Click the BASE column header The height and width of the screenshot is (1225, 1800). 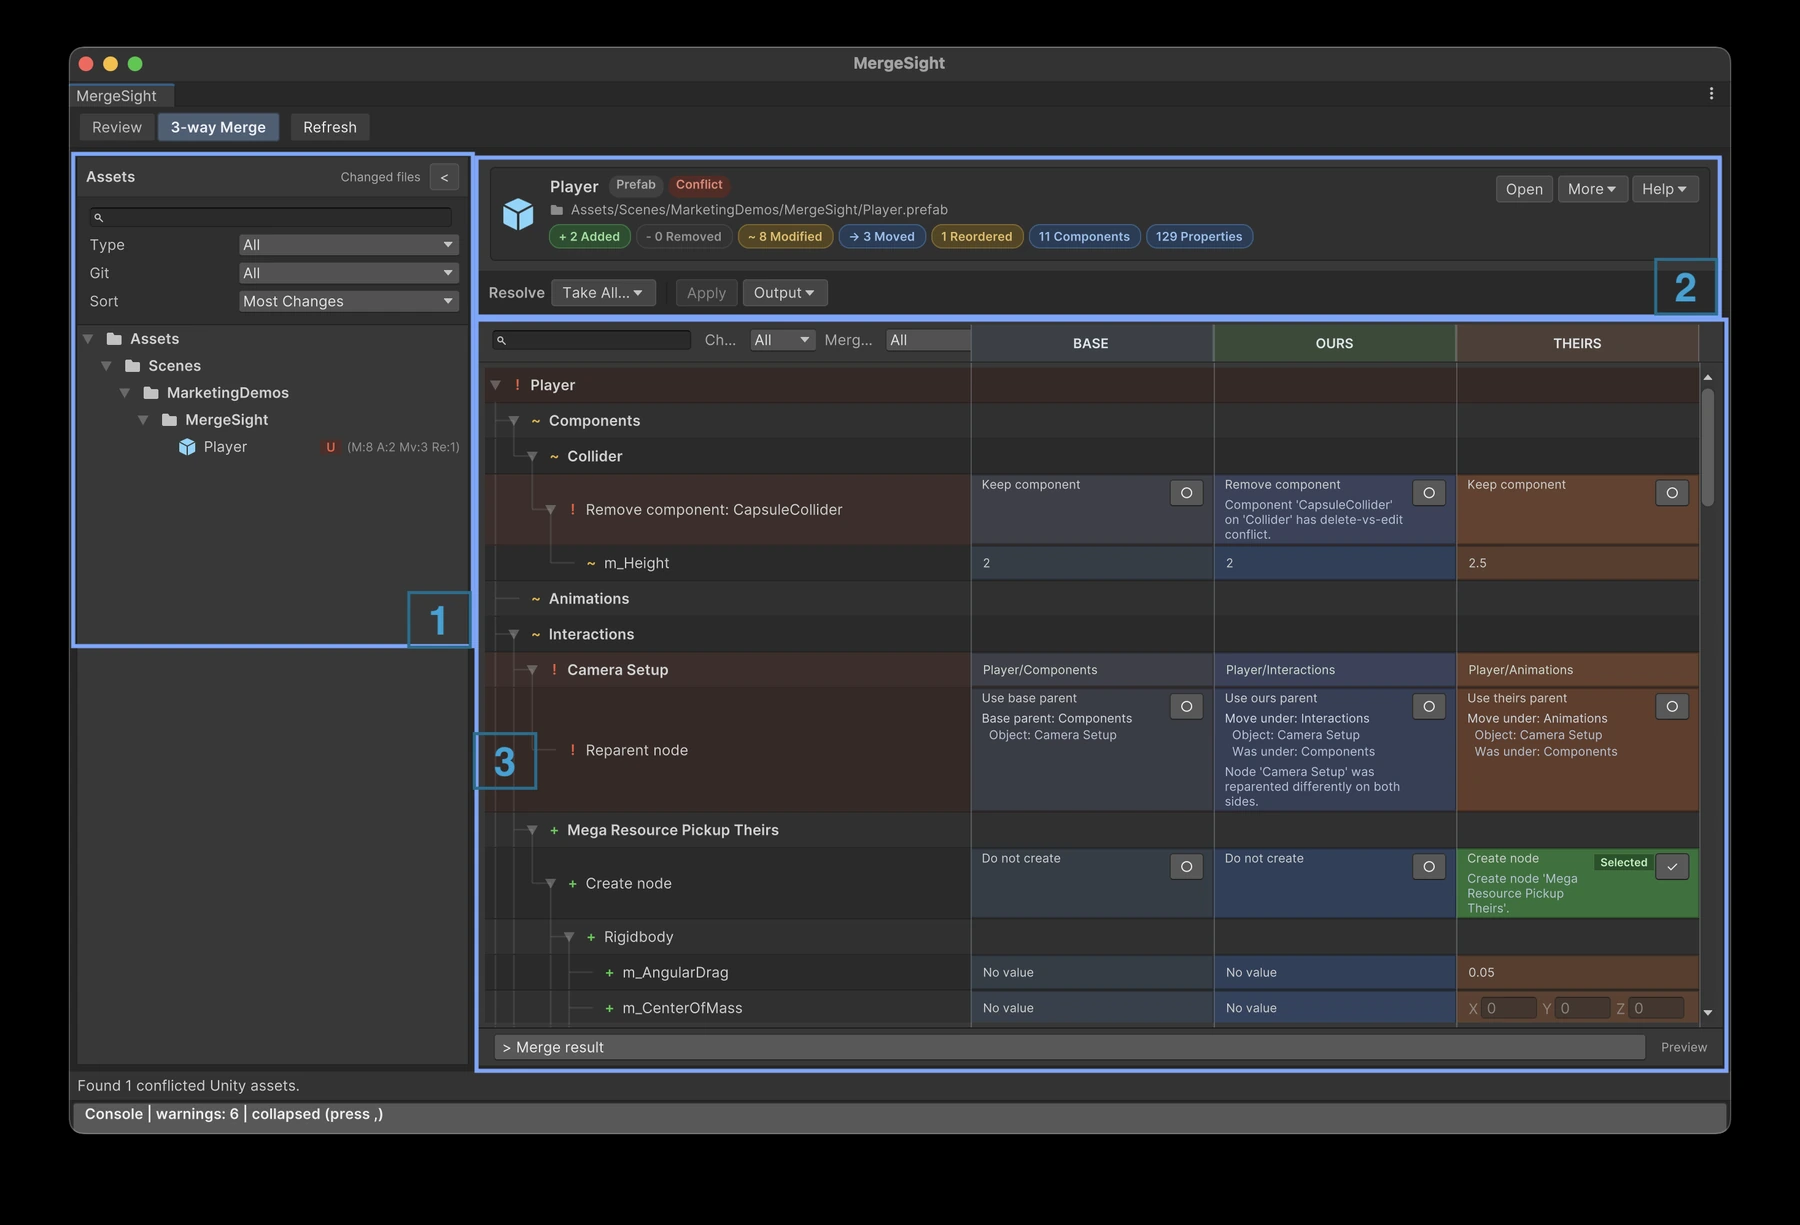pos(1091,343)
